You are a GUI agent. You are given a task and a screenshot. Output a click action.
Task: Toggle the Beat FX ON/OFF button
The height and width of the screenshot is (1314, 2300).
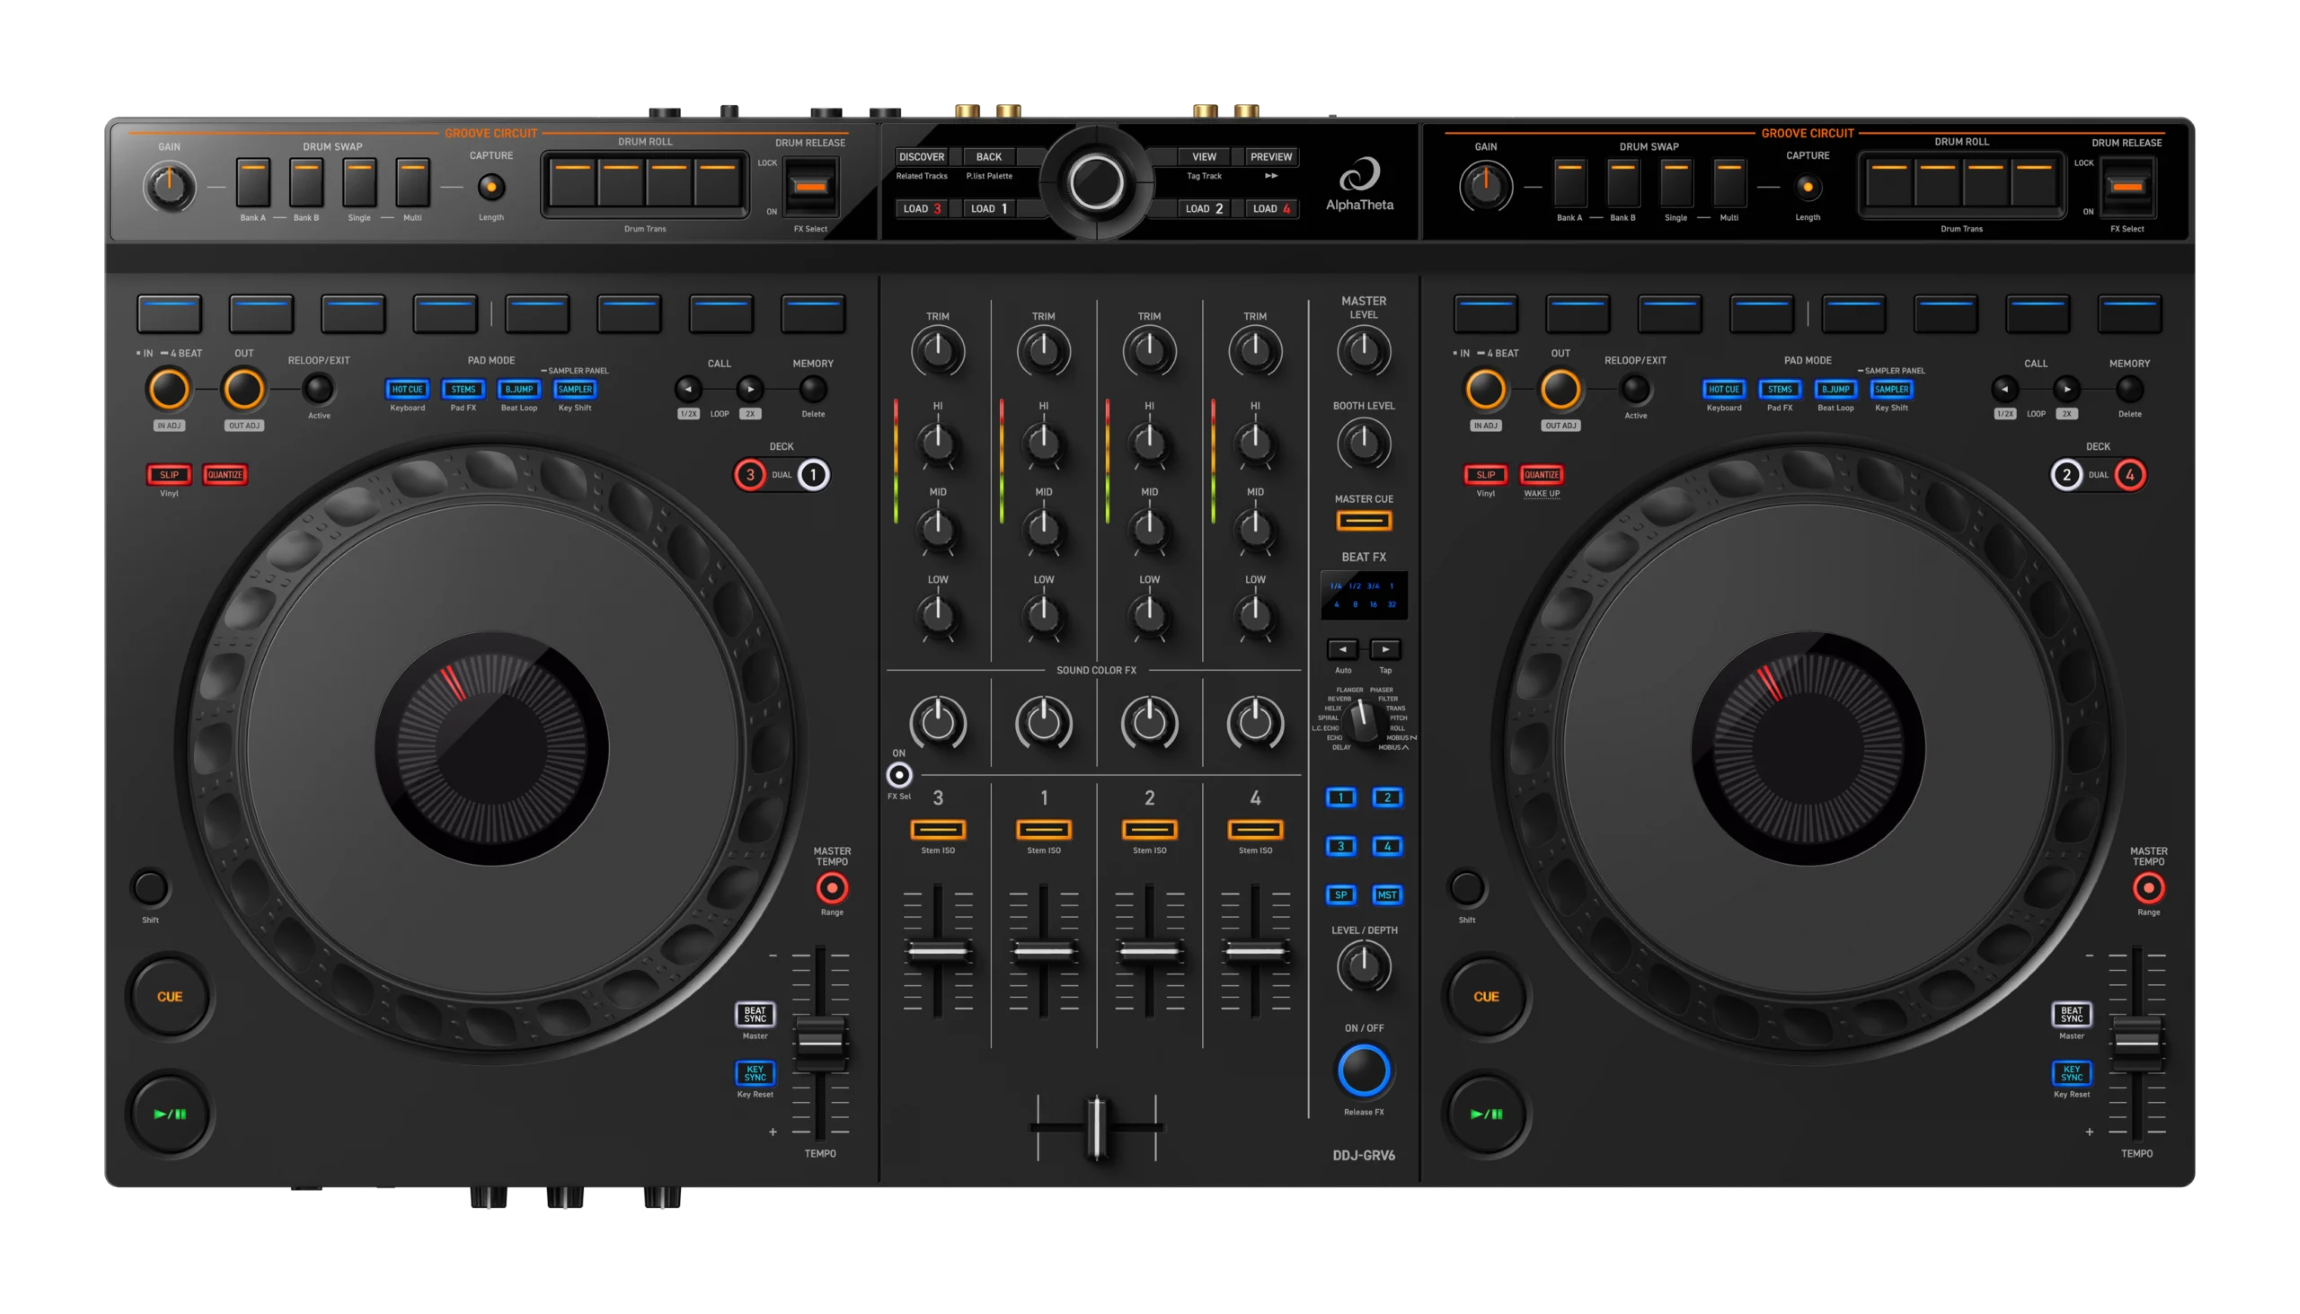pyautogui.click(x=1363, y=1070)
